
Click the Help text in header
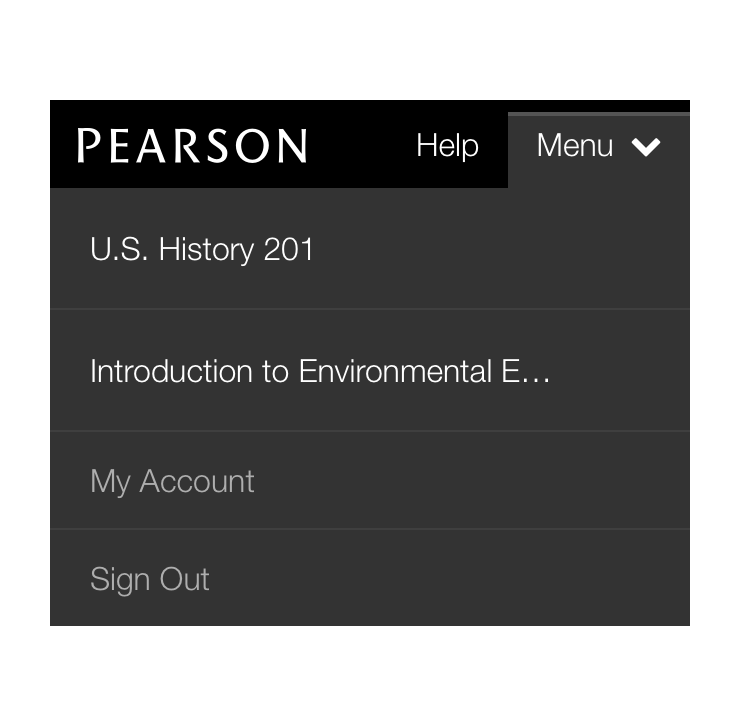[447, 146]
